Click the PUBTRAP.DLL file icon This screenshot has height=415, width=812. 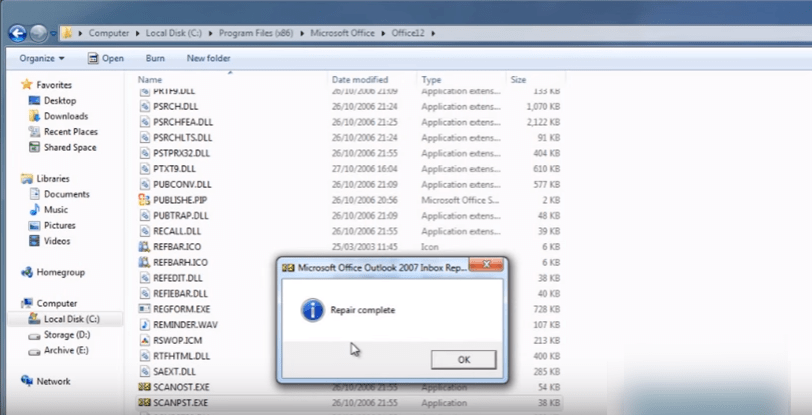(145, 215)
